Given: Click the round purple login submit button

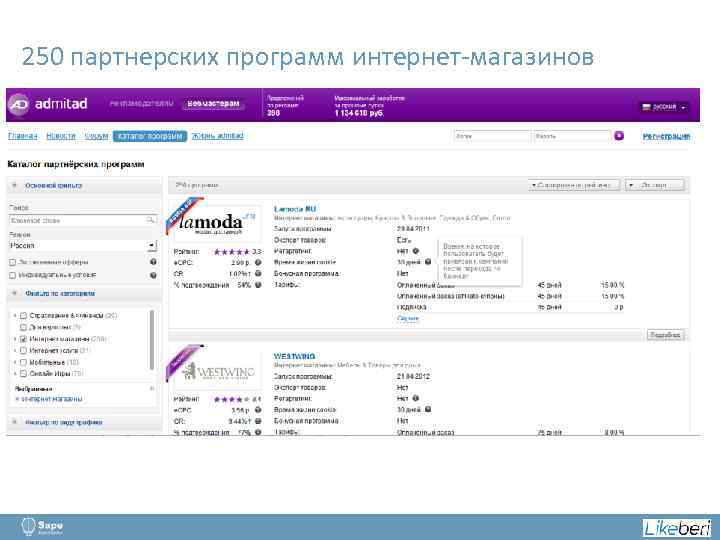Looking at the screenshot, I should tap(619, 136).
